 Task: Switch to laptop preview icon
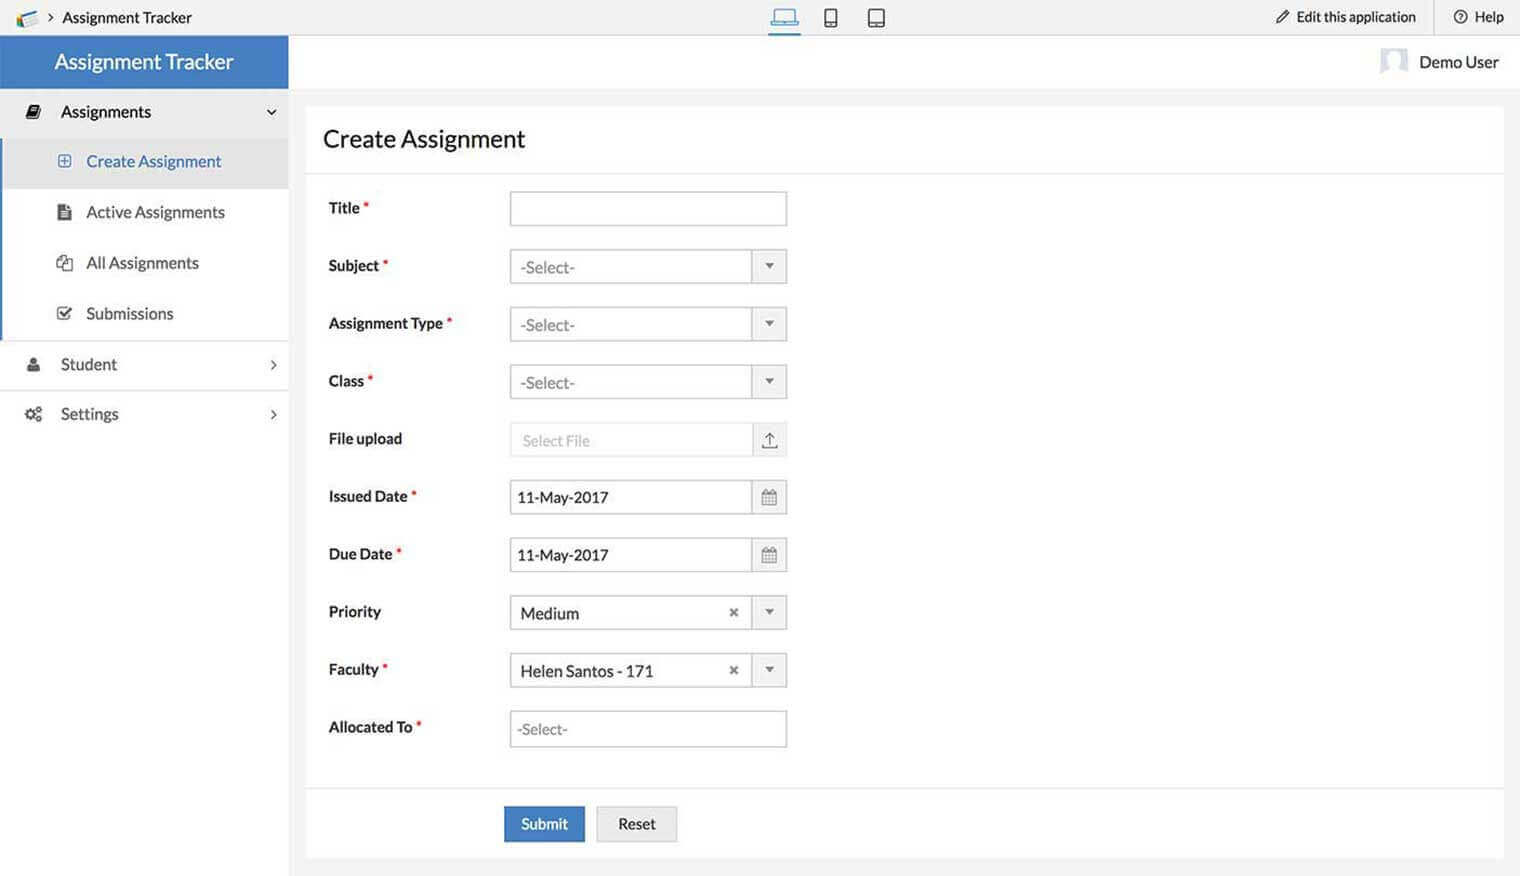[x=784, y=17]
